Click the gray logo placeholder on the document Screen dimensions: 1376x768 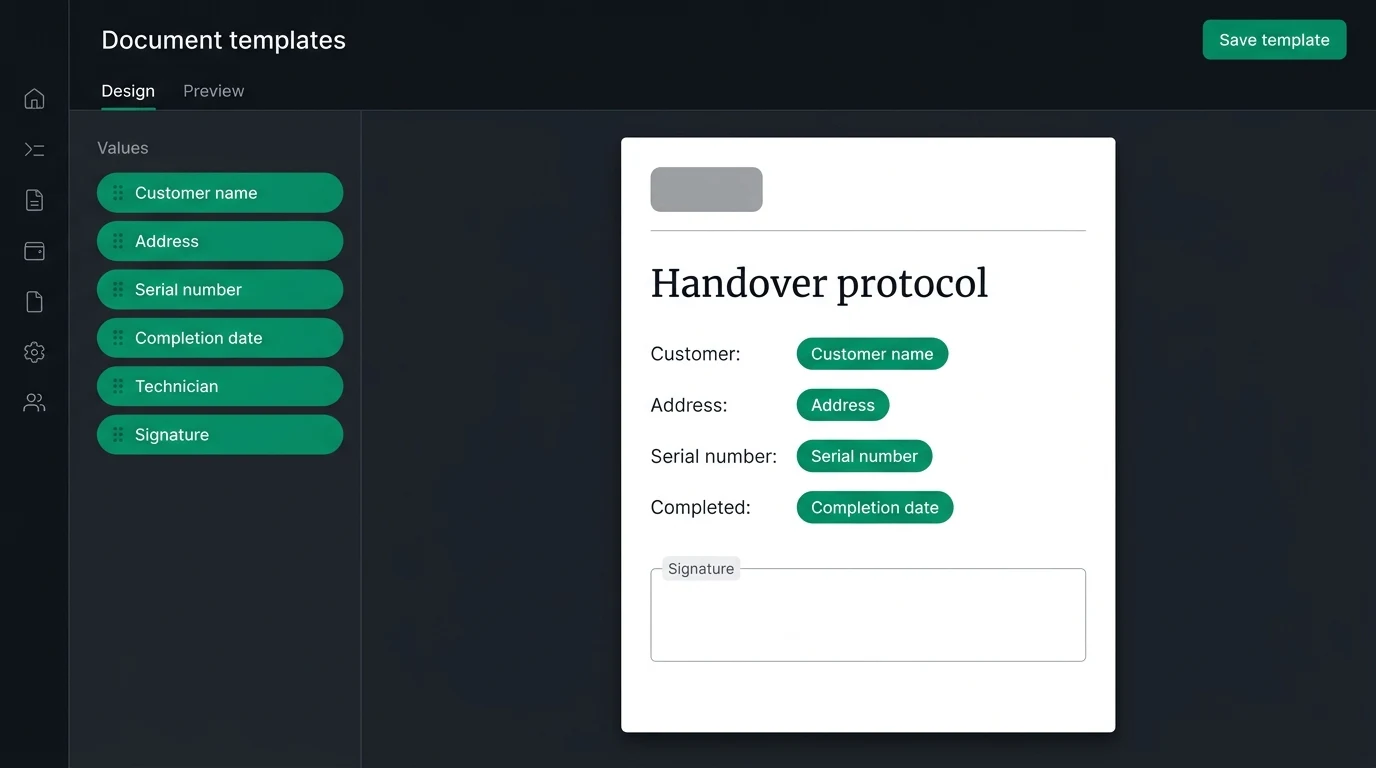[x=706, y=189]
